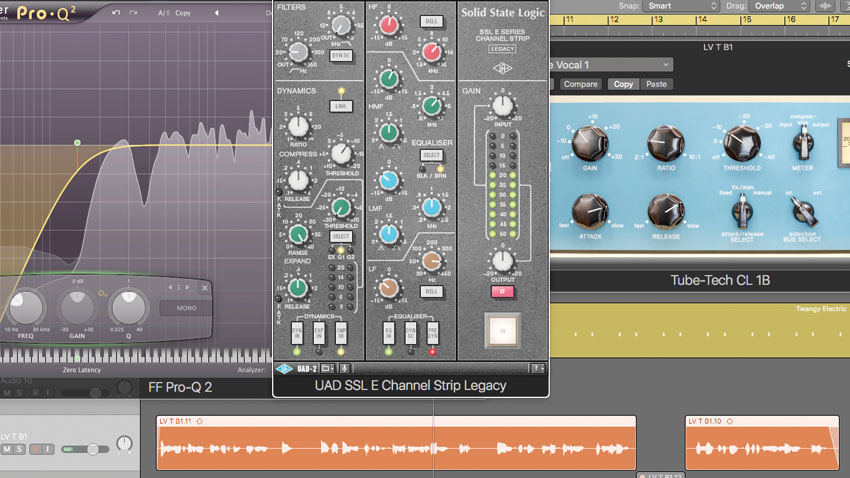850x478 pixels.
Task: Click the SSL INPUT gain knob
Action: (503, 106)
